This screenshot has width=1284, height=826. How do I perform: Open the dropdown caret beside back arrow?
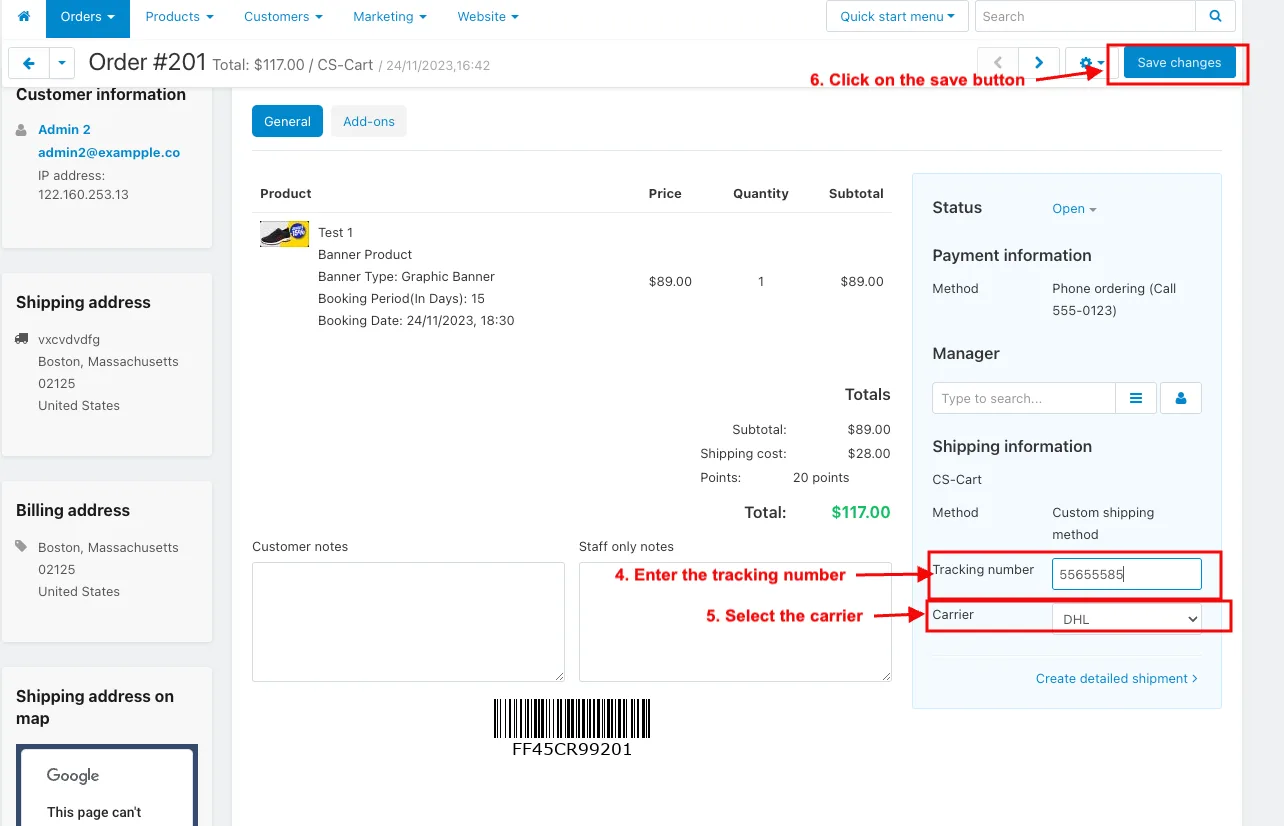pos(61,63)
